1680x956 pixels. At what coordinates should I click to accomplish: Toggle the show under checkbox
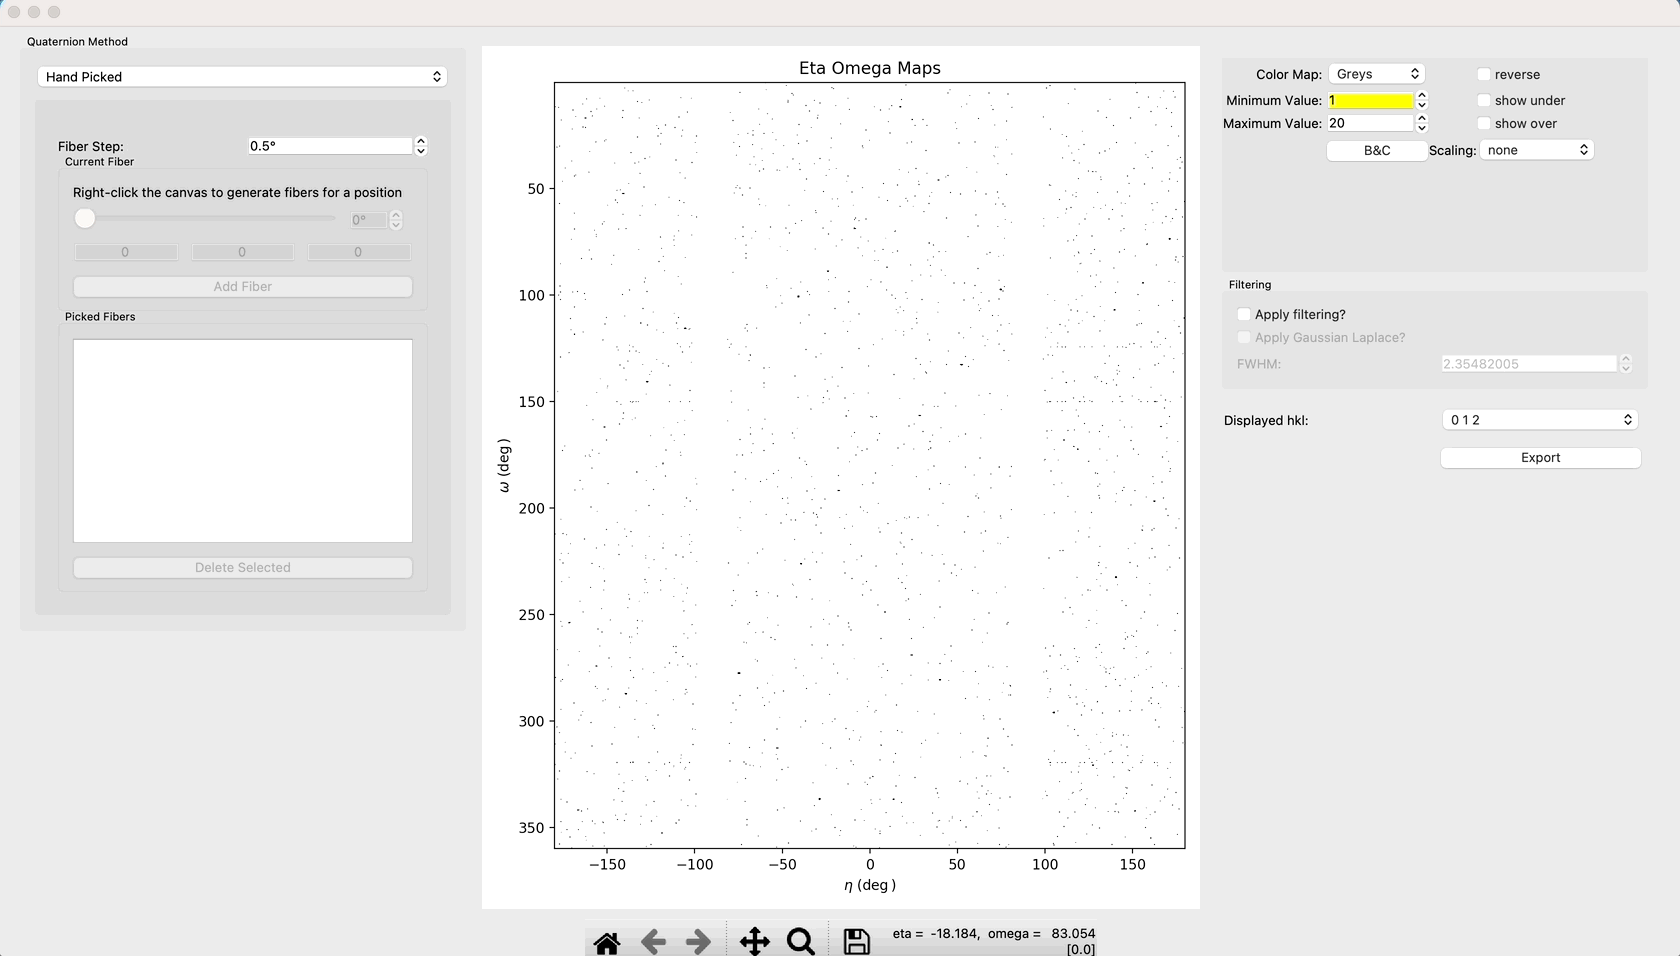click(x=1484, y=101)
